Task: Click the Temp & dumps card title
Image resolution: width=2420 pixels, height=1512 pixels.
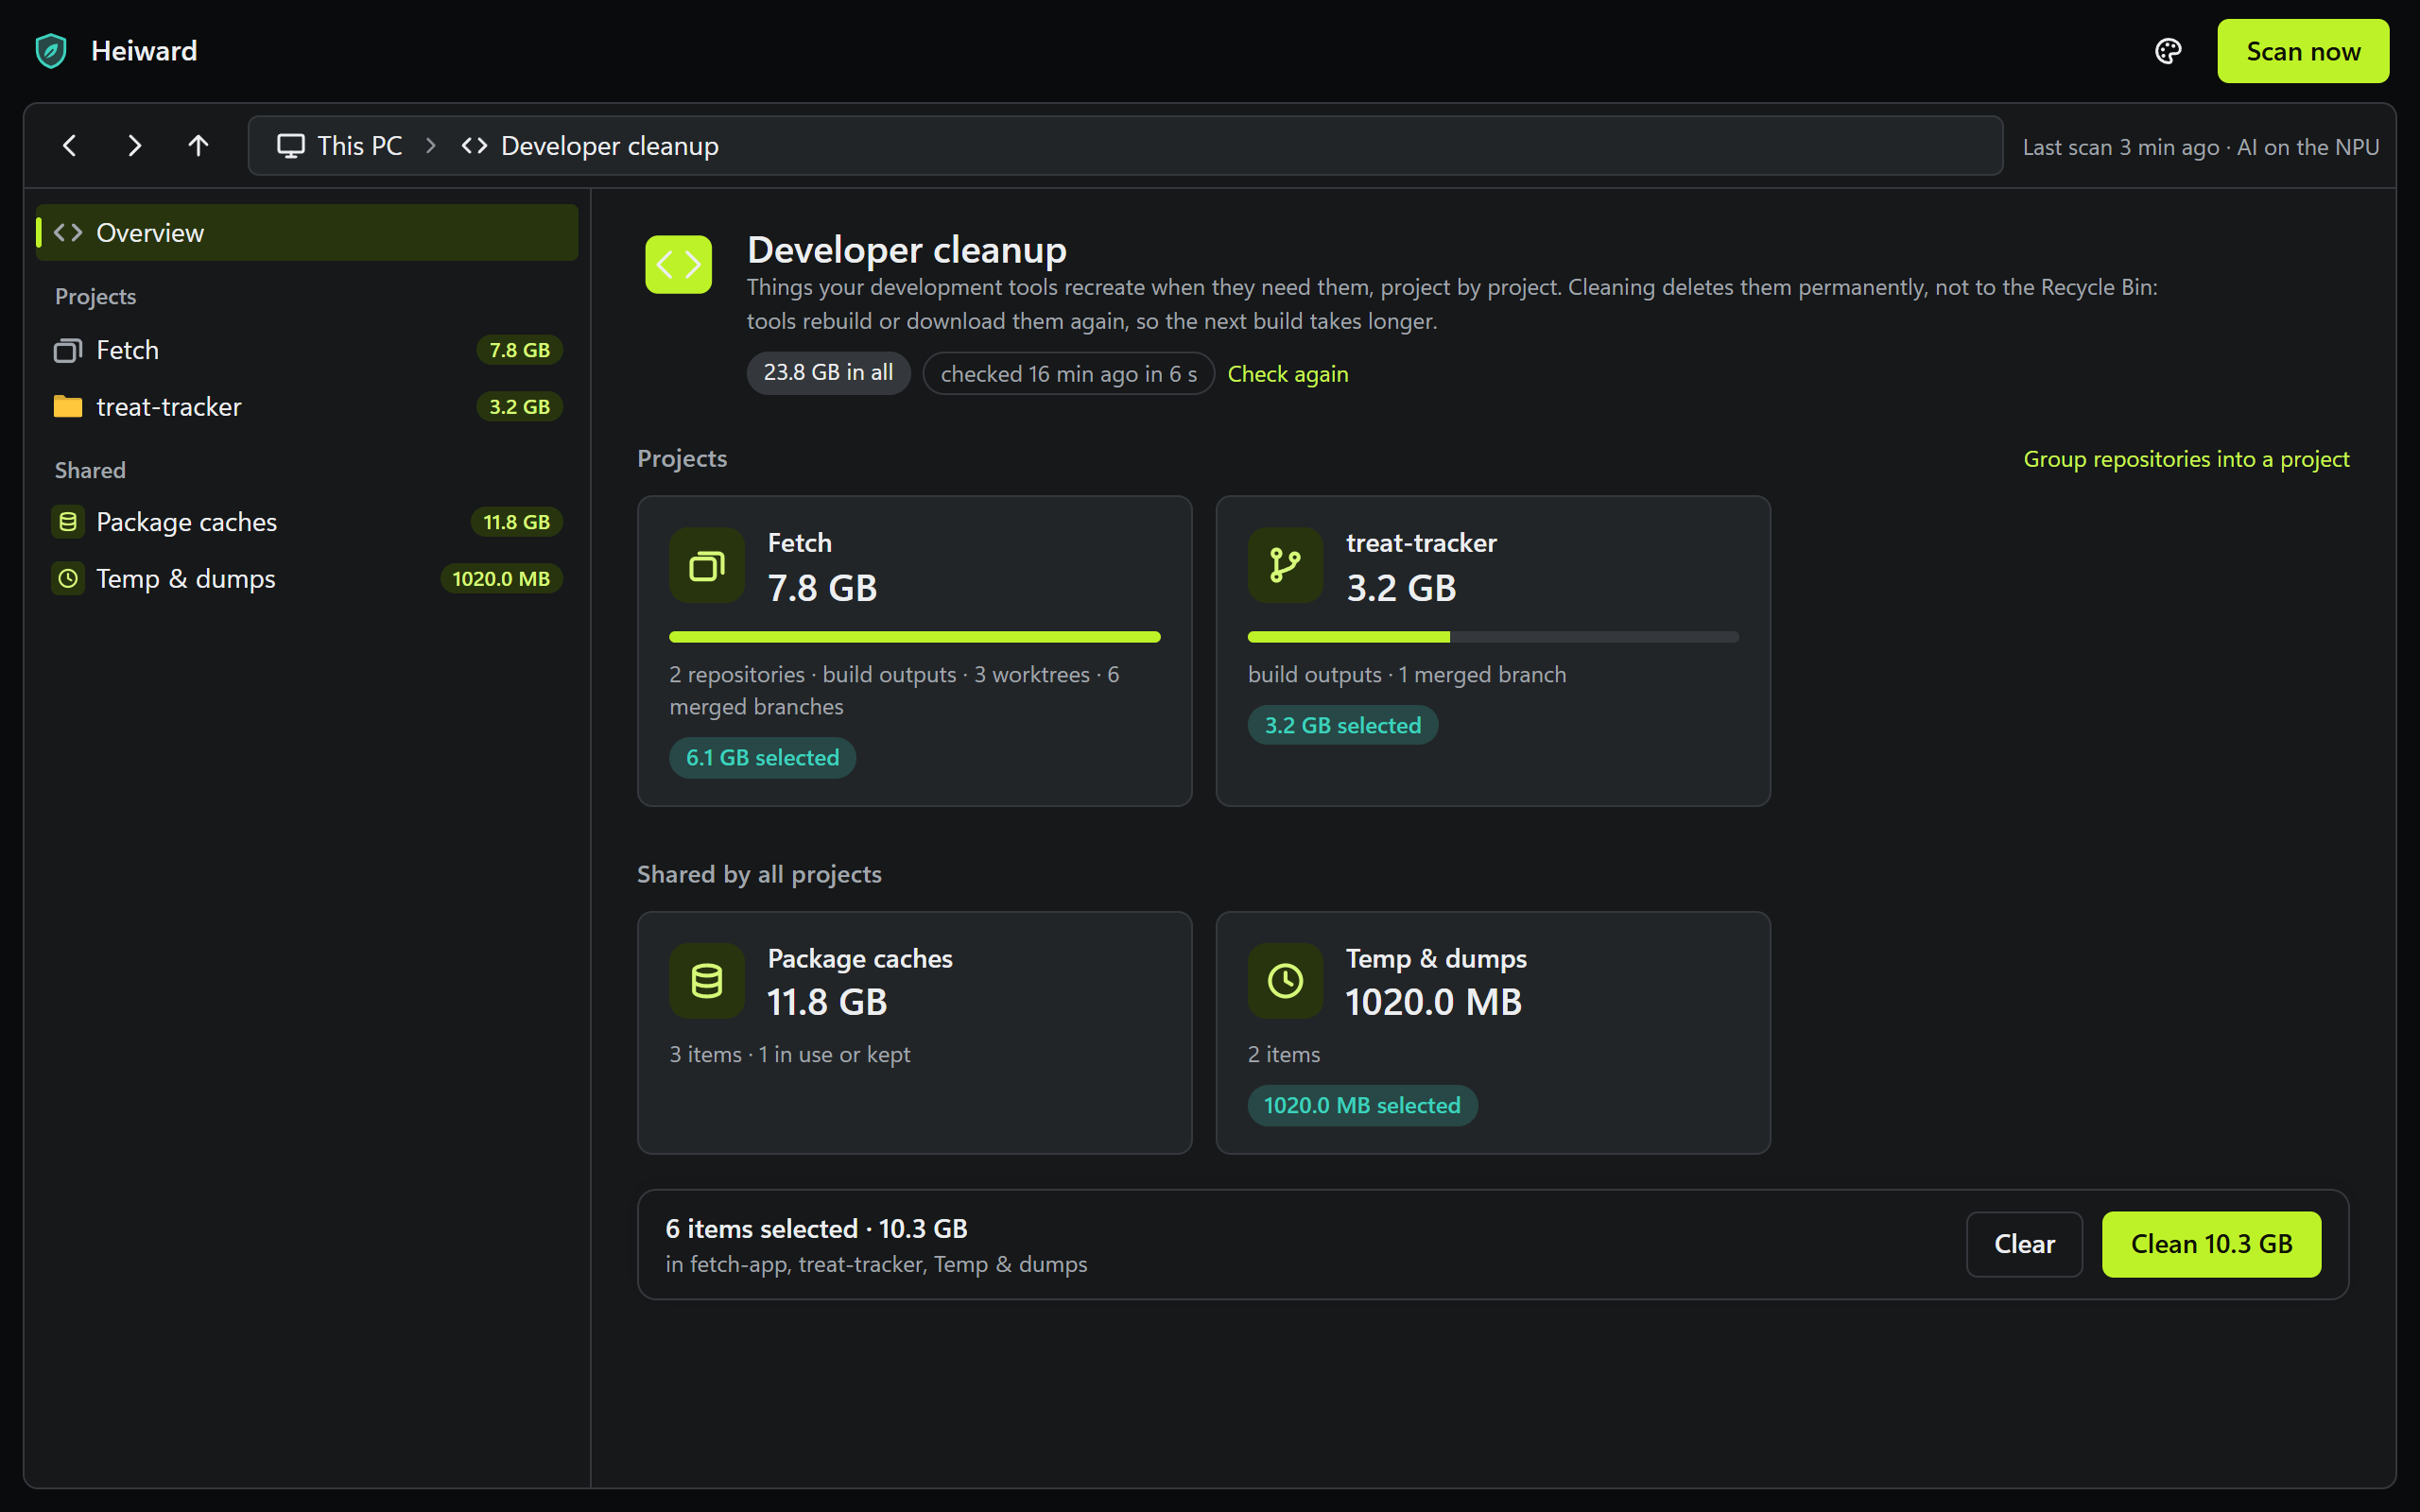Action: point(1436,959)
